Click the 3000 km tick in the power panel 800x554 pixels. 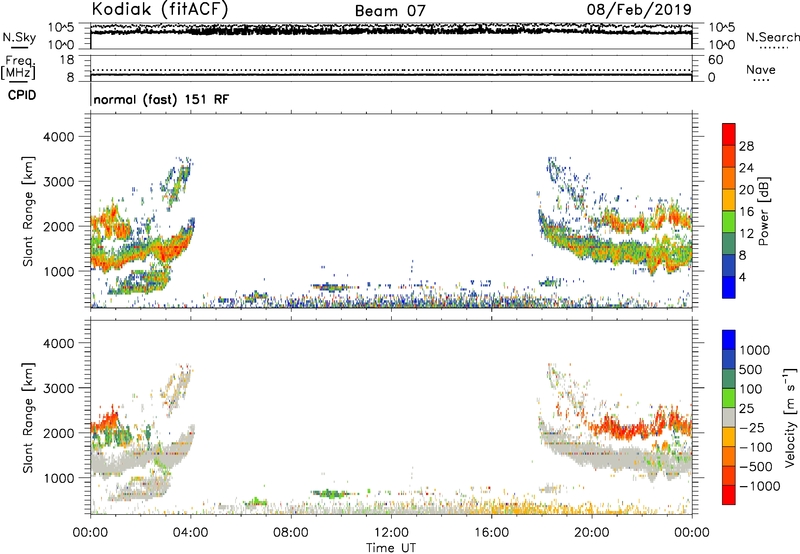(x=59, y=182)
